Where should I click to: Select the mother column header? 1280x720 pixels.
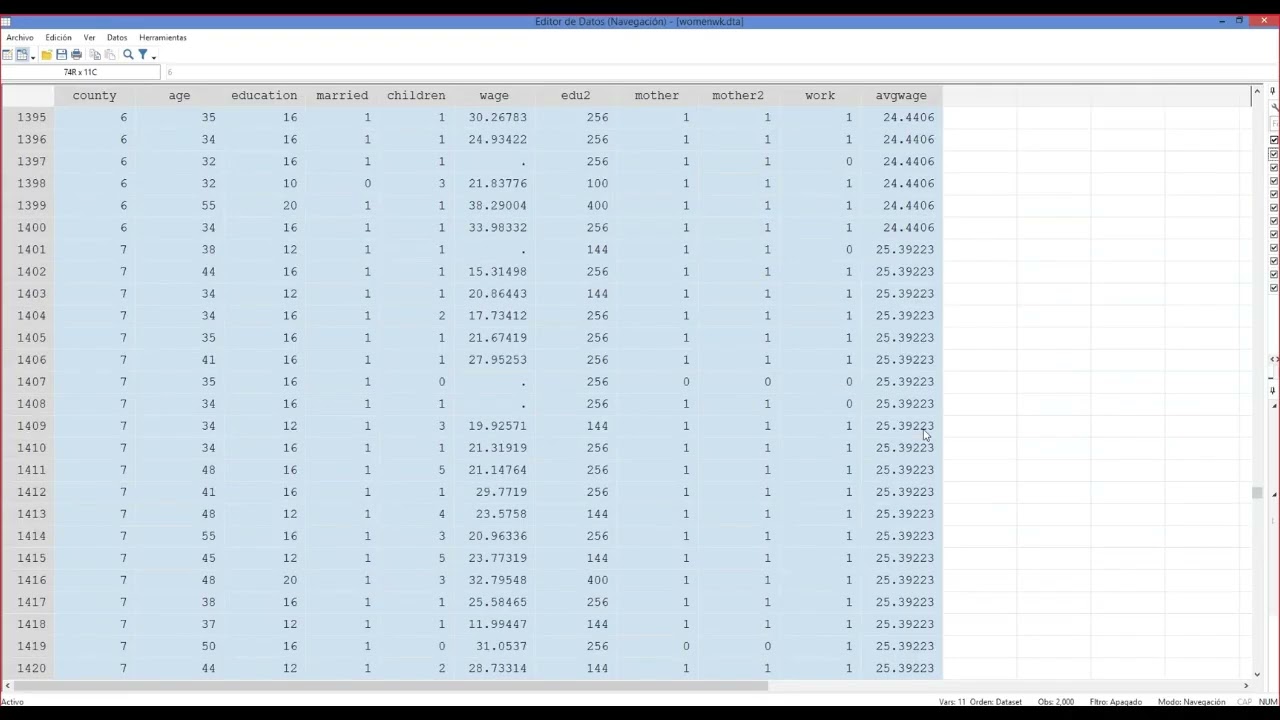(x=657, y=95)
